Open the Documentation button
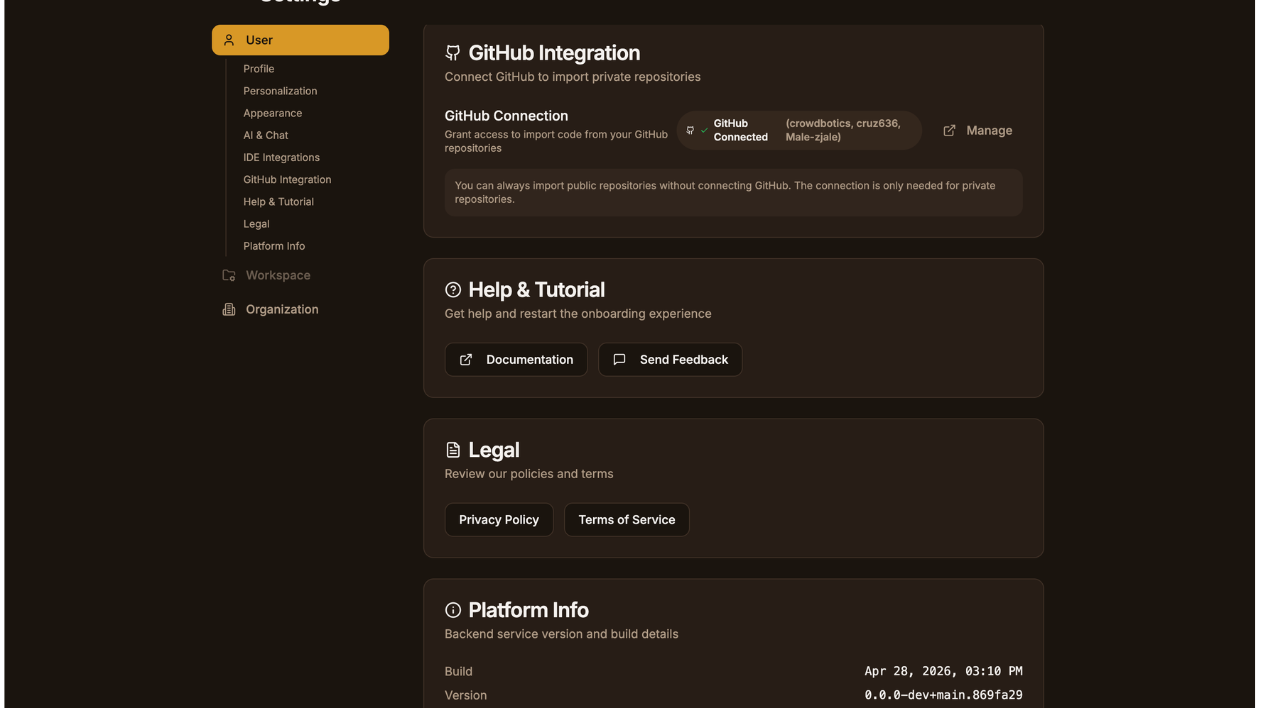This screenshot has height=720, width=1280. point(516,359)
